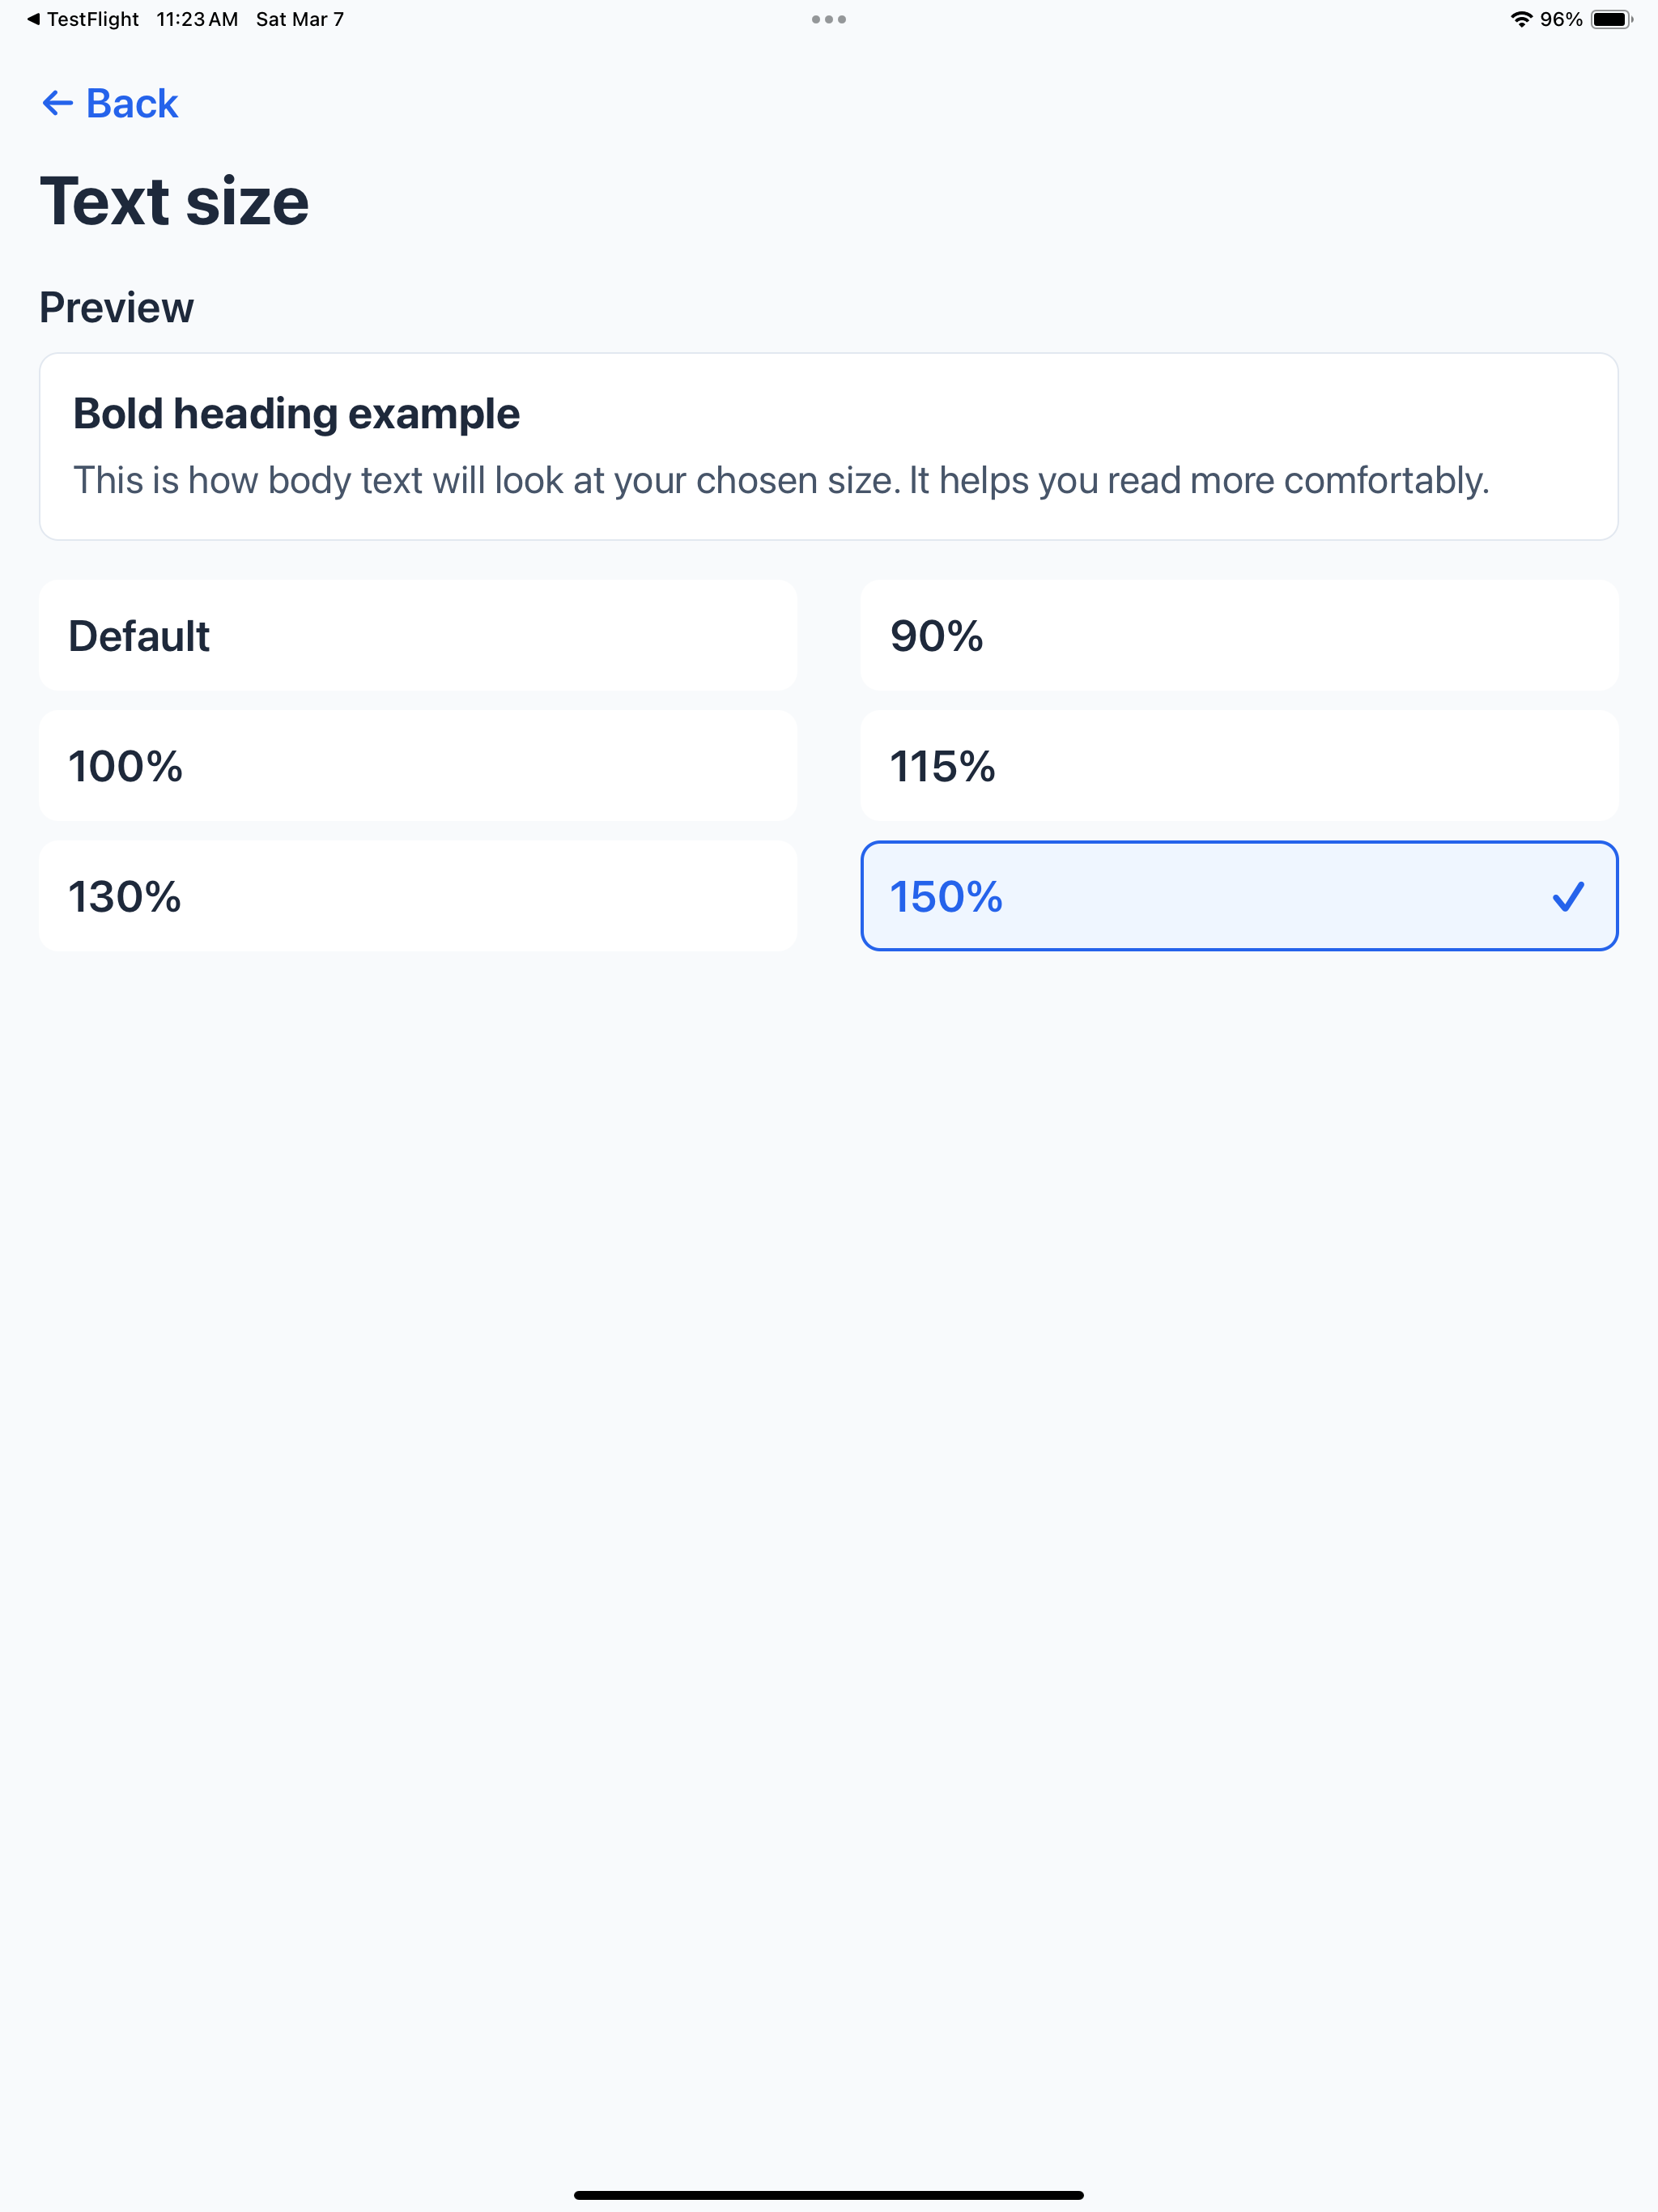This screenshot has height=2212, width=1658.
Task: Choose the 90% text size
Action: (1239, 636)
